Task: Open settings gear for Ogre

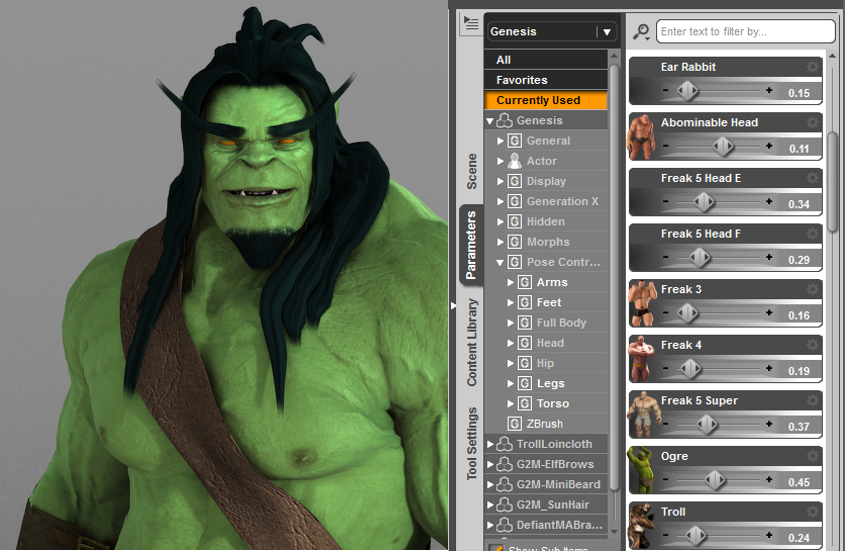Action: [x=812, y=456]
